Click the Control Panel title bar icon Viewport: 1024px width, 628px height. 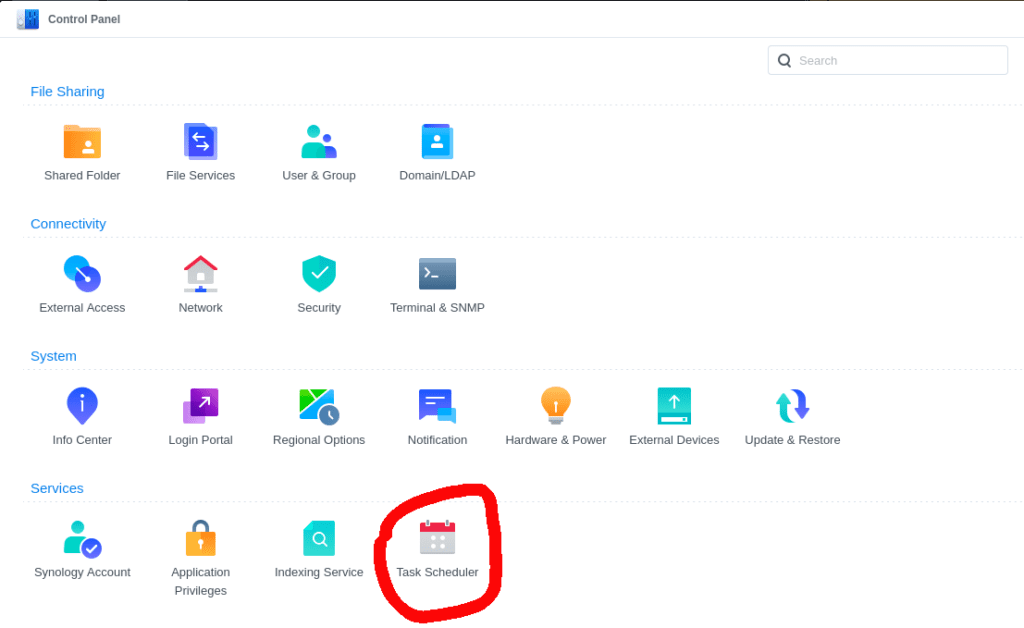click(27, 19)
